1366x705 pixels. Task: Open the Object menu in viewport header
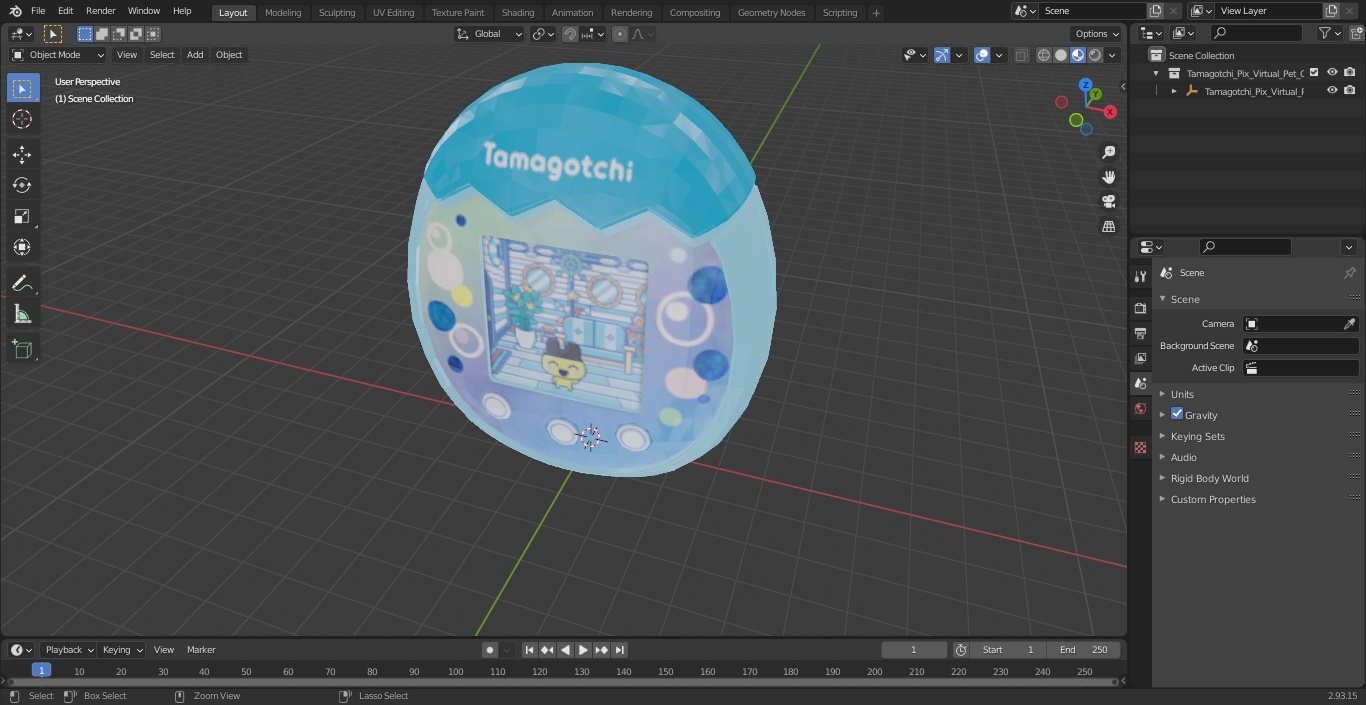coord(229,55)
